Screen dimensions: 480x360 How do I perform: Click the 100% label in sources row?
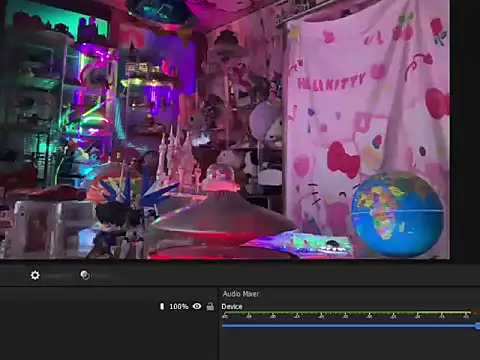point(179,306)
